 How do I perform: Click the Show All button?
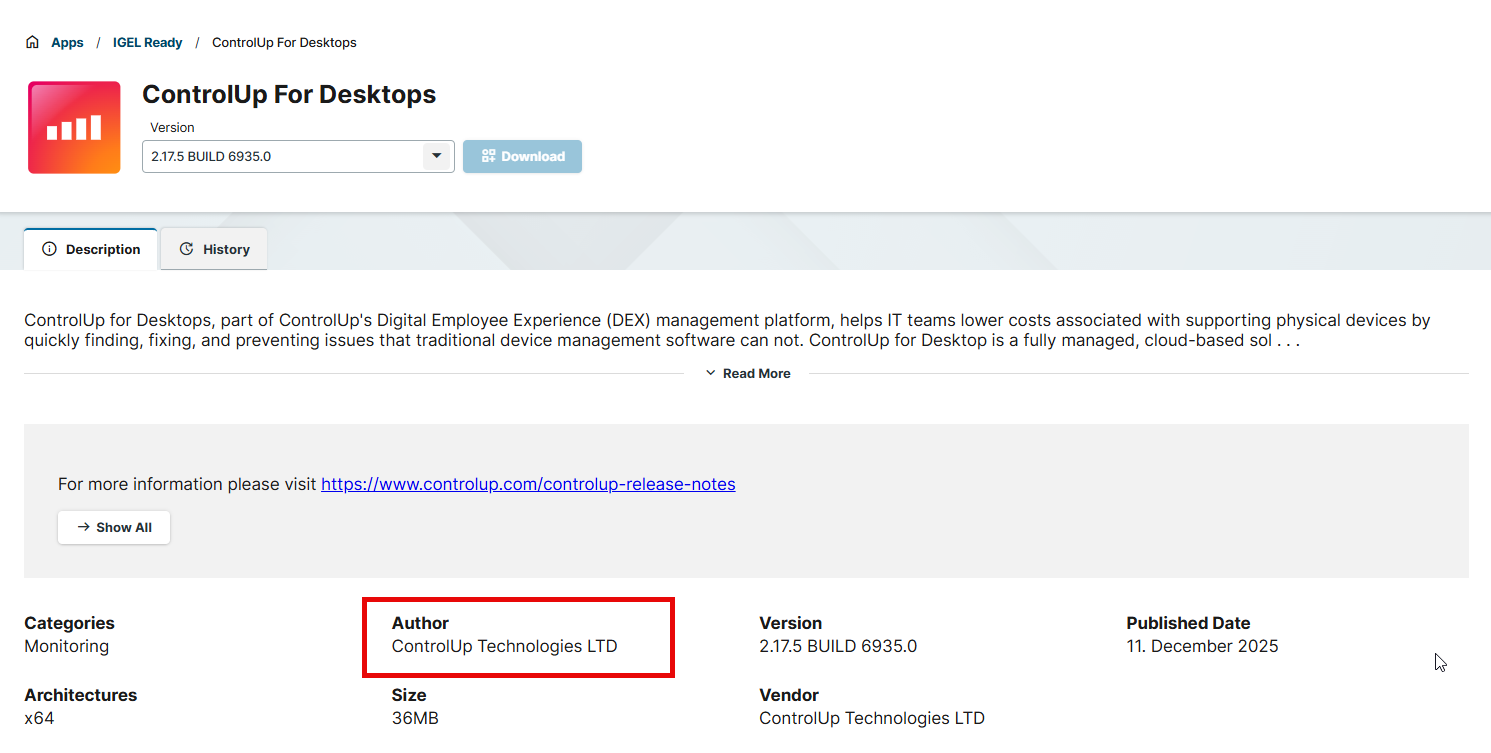[x=114, y=527]
